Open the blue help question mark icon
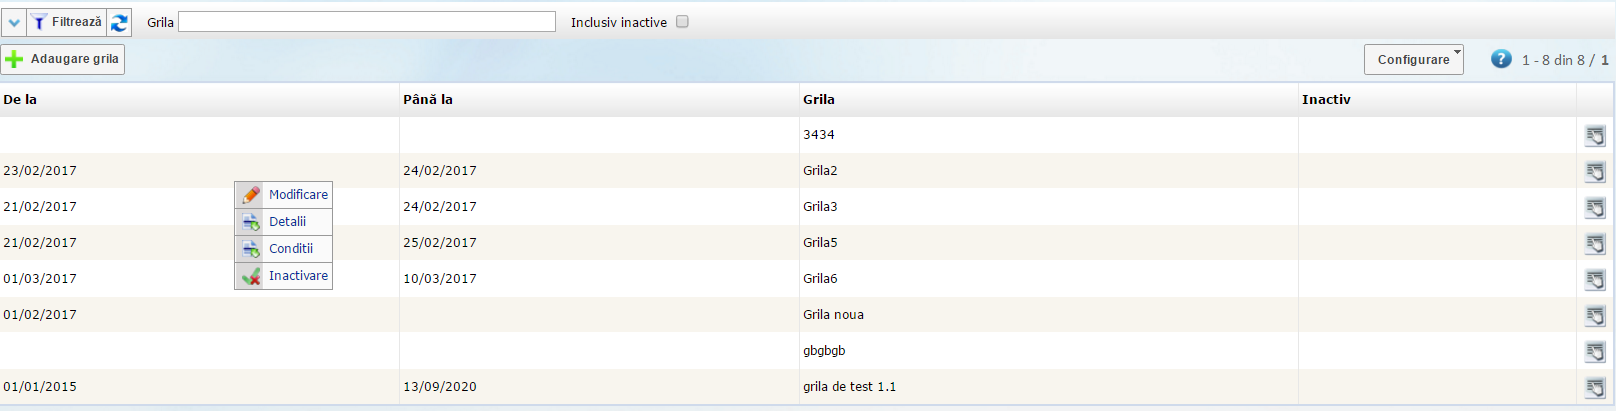Viewport: 1616px width, 411px height. point(1501,59)
